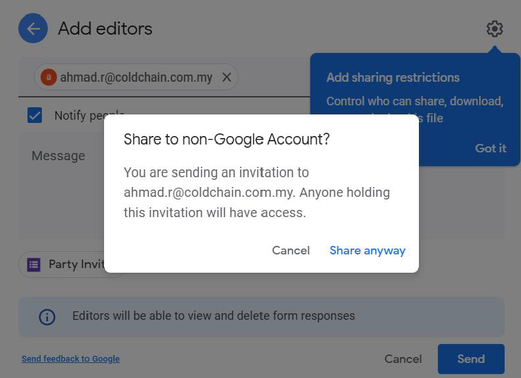
Task: Click the email address in the editor chip
Action: (x=136, y=78)
